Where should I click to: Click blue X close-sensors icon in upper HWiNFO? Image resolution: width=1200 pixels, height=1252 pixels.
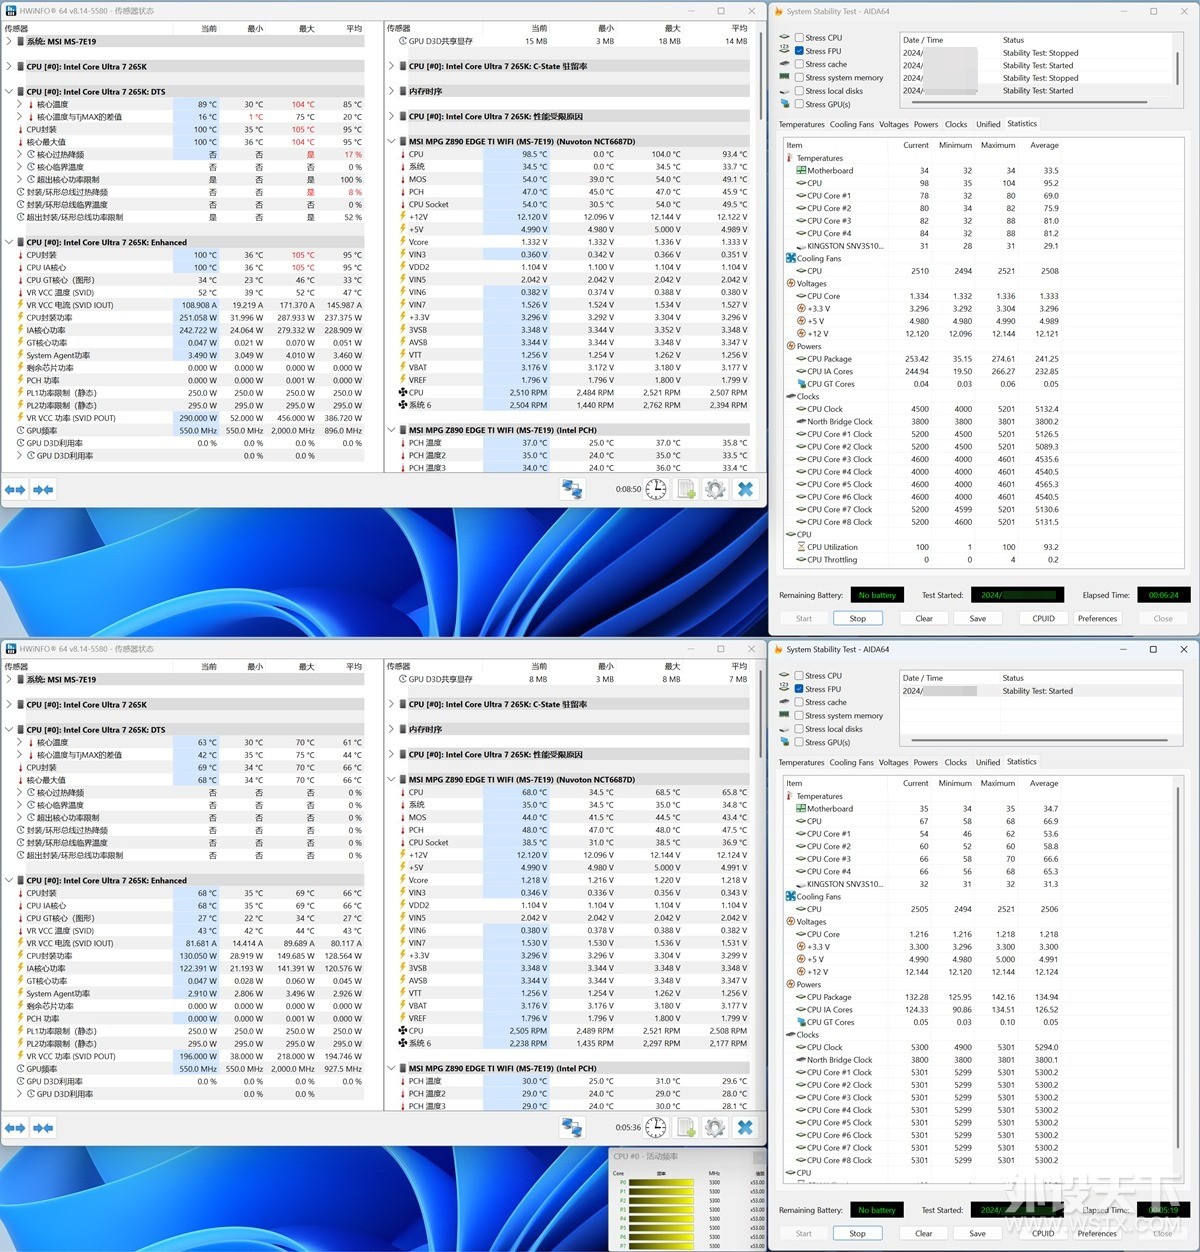745,490
